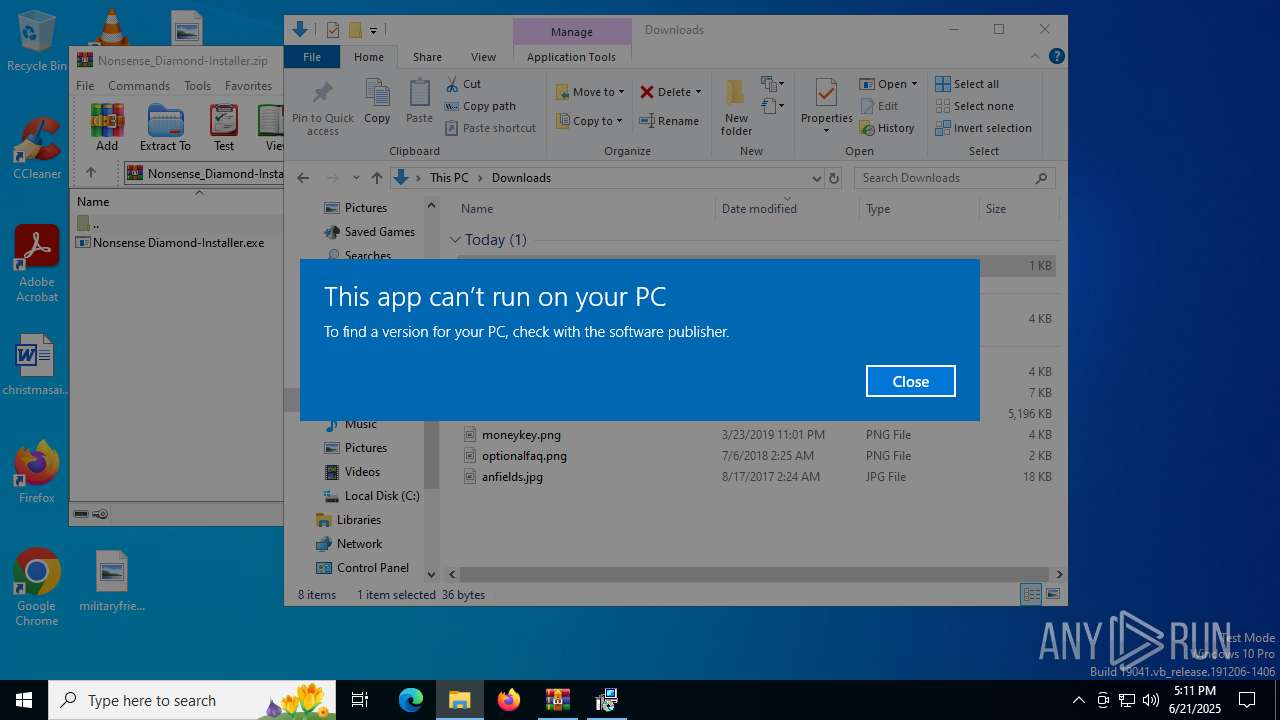Click Copy path in Clipboard group

pos(480,106)
